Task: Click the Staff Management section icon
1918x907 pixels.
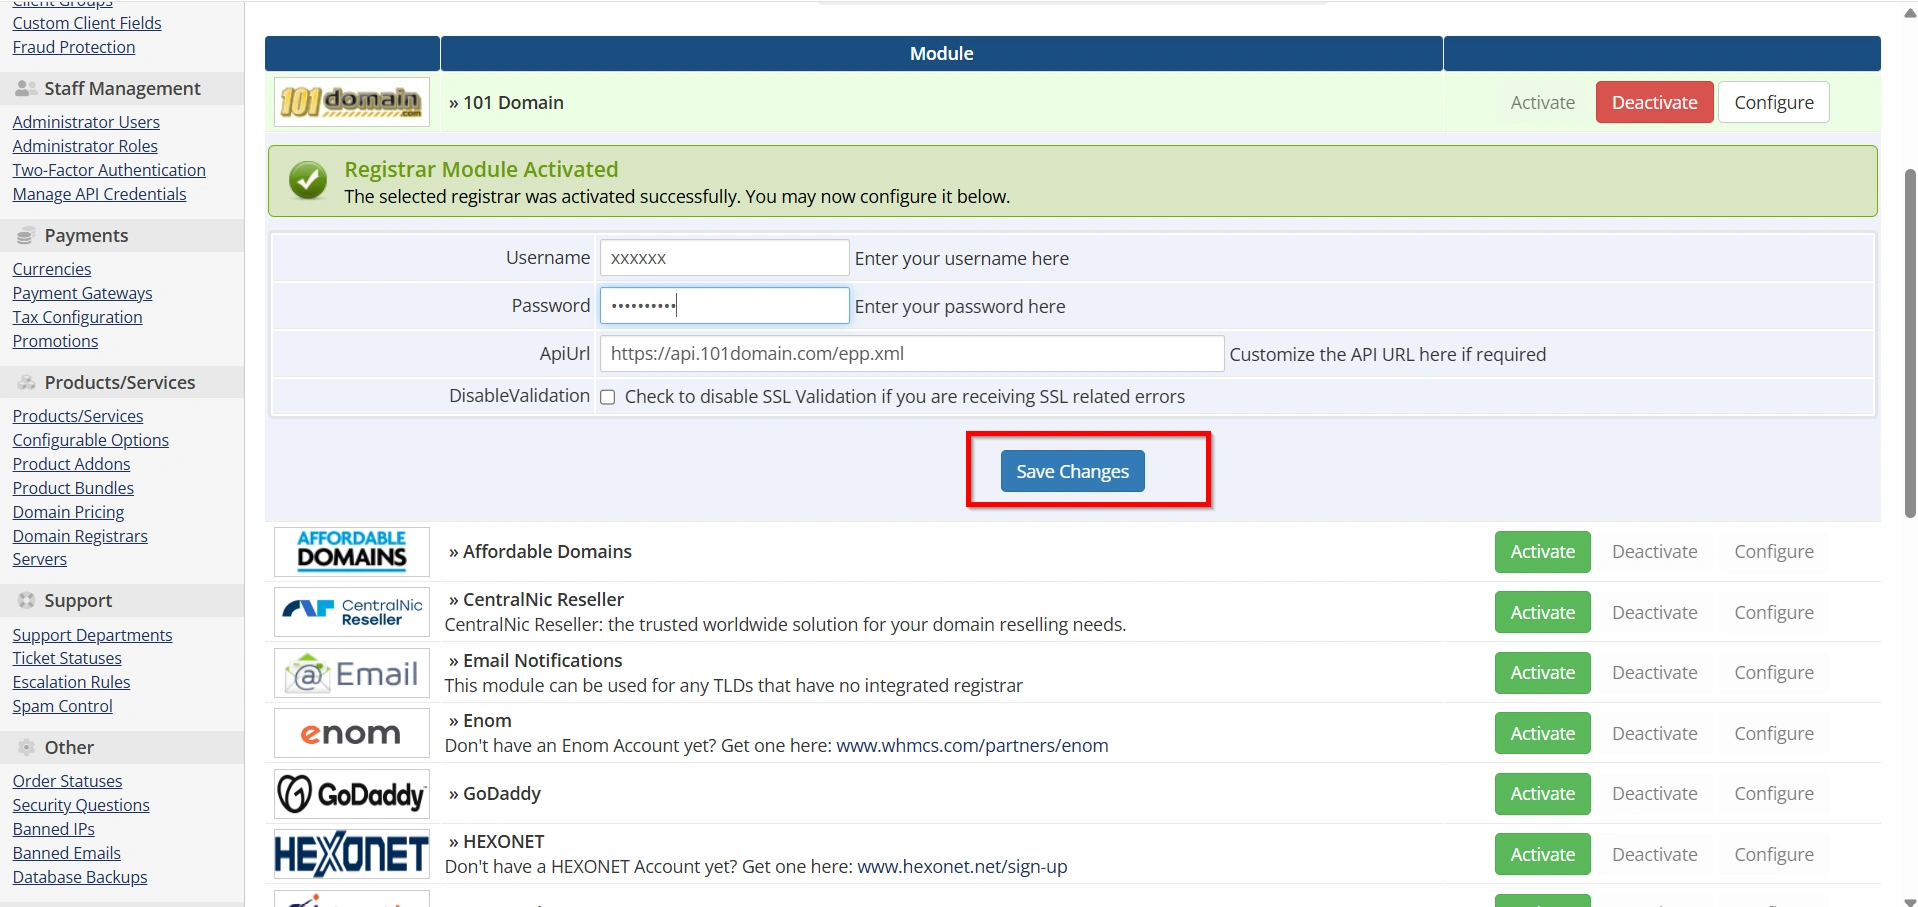Action: [26, 89]
